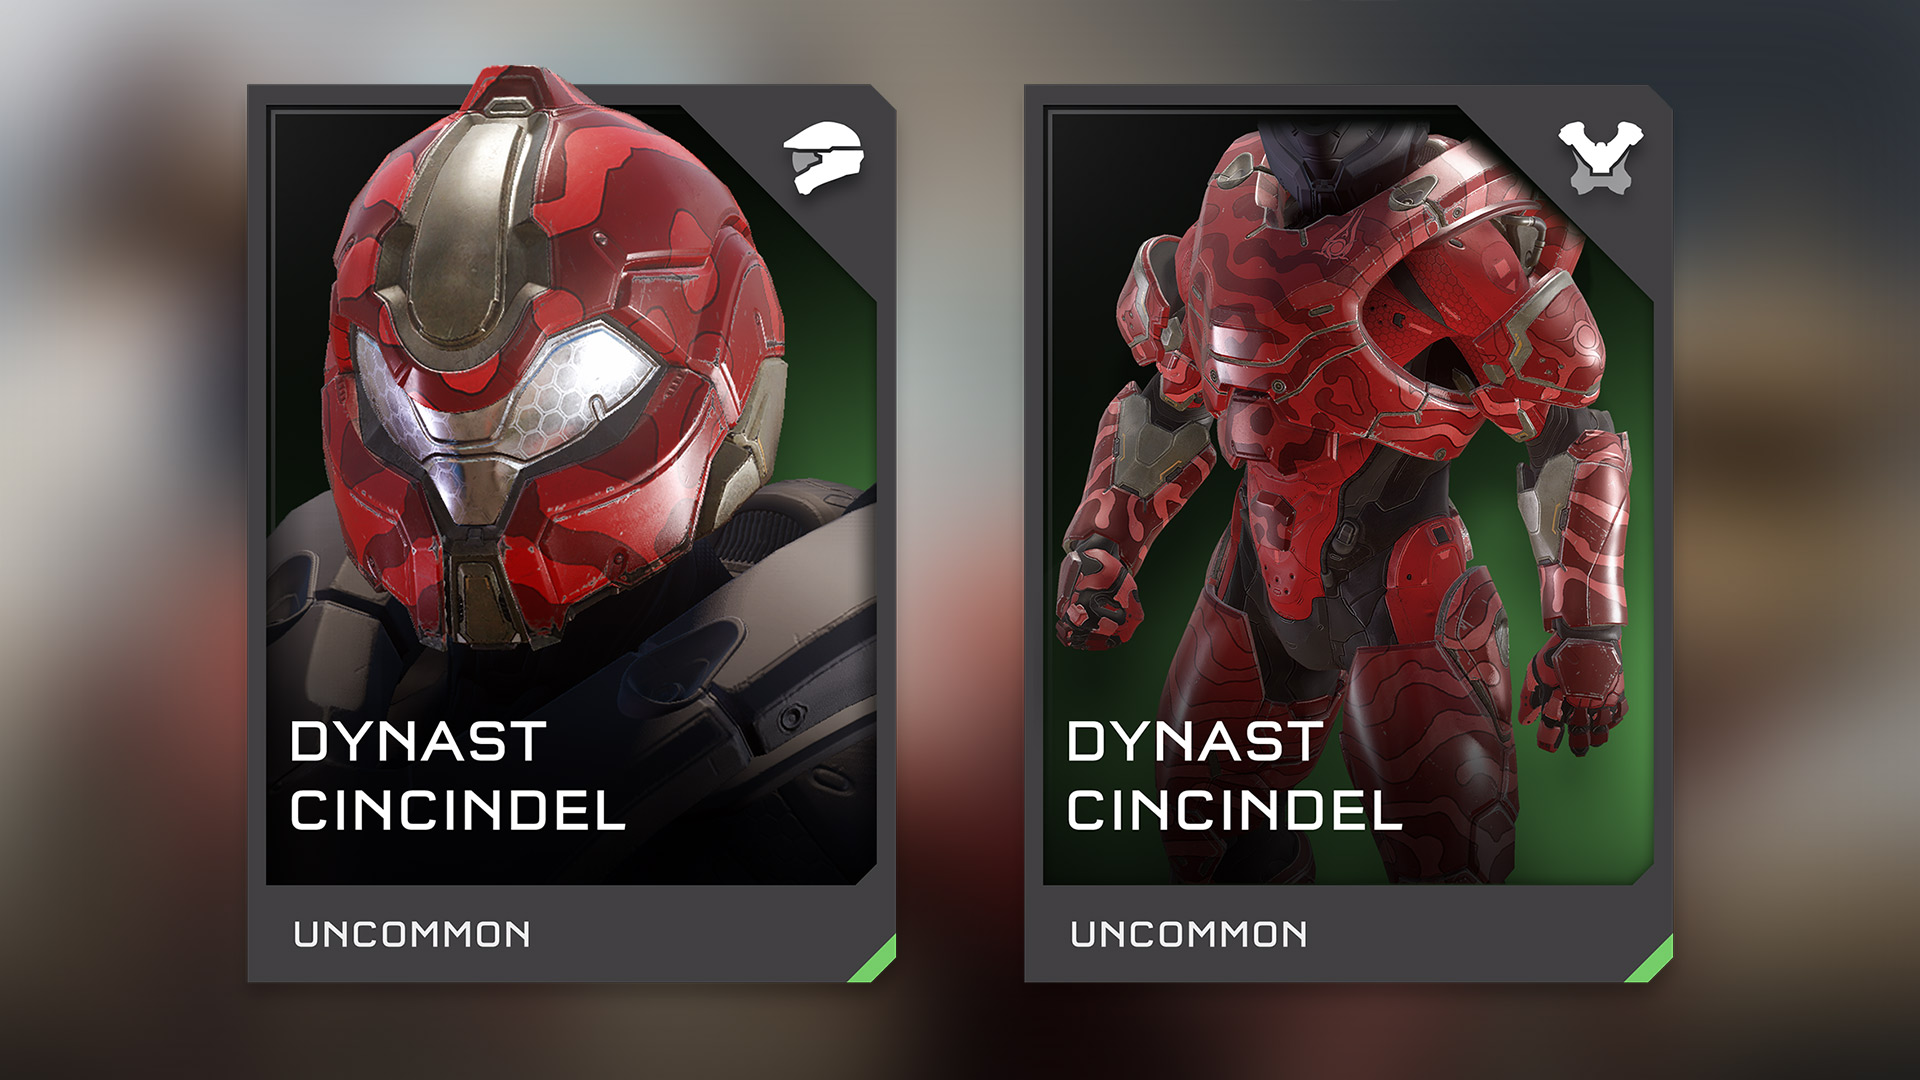The image size is (1920, 1080).
Task: Click the UNCOMMON label on the armor card
Action: pyautogui.click(x=1189, y=935)
